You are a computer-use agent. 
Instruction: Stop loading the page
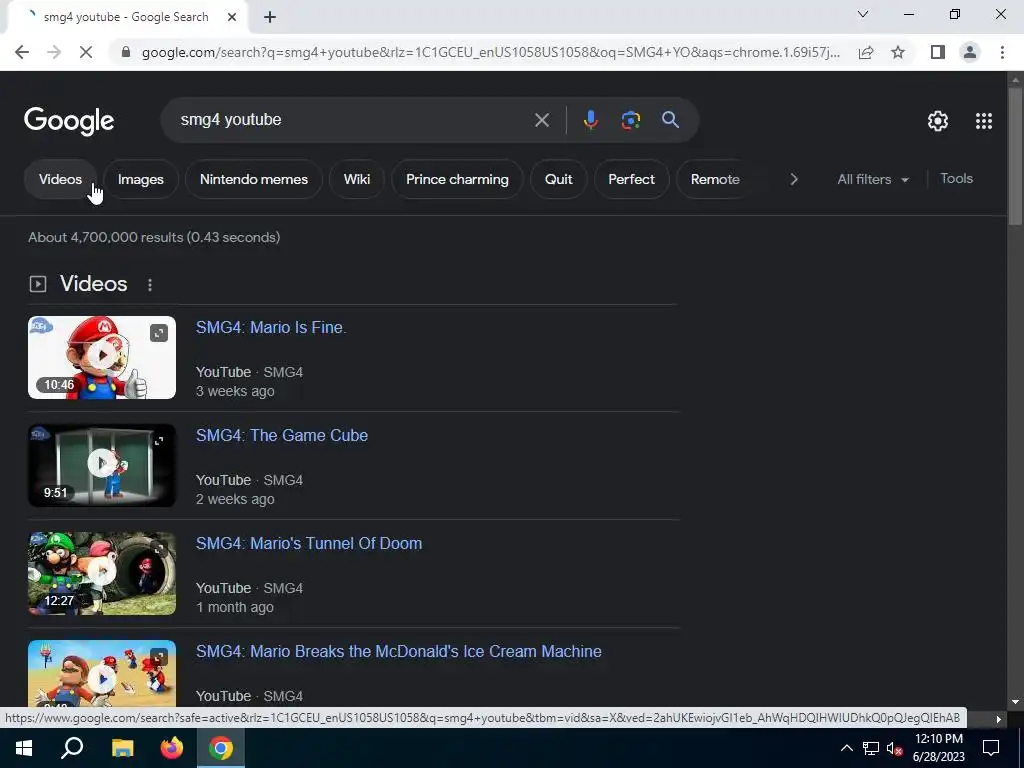click(86, 52)
